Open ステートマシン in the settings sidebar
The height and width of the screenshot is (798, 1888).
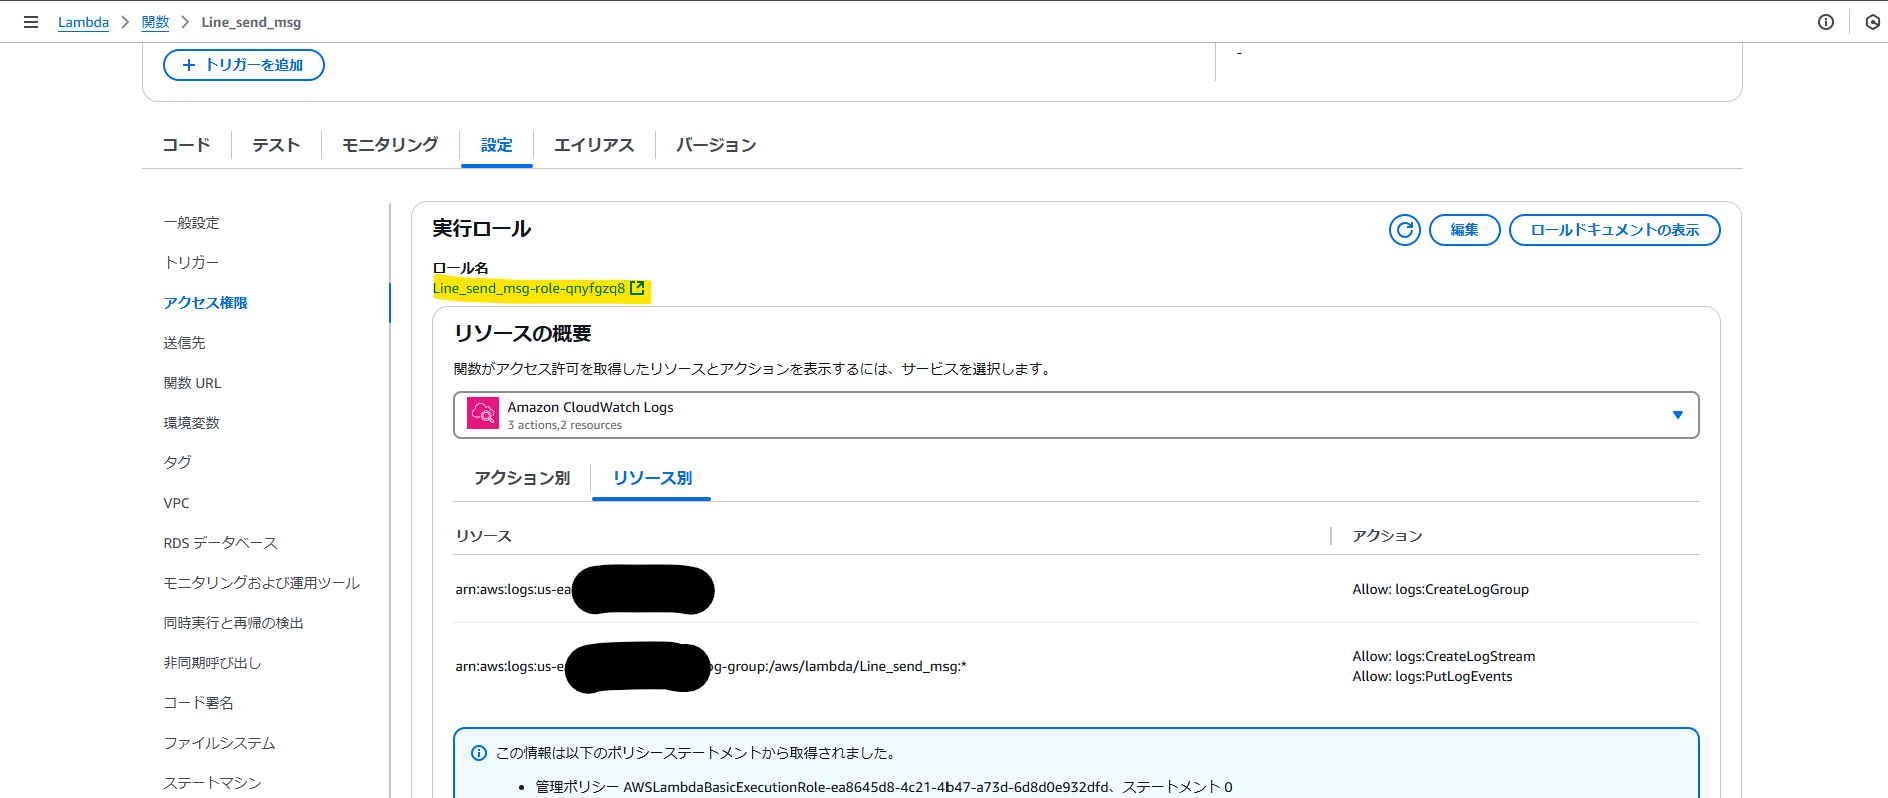tap(213, 783)
